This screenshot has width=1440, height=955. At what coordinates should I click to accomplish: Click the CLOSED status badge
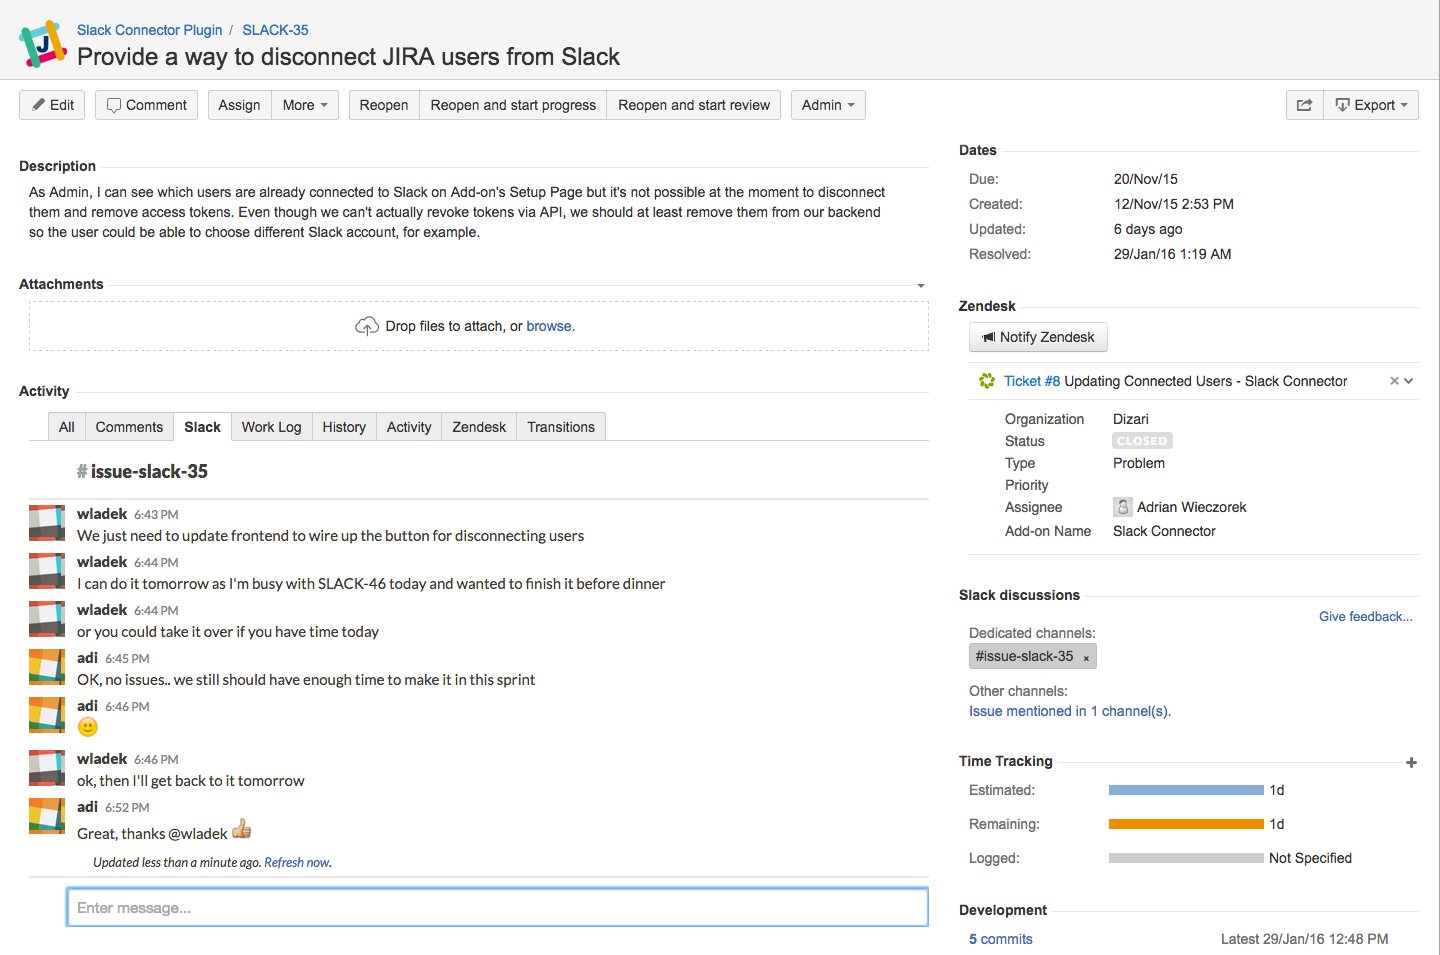pyautogui.click(x=1142, y=441)
